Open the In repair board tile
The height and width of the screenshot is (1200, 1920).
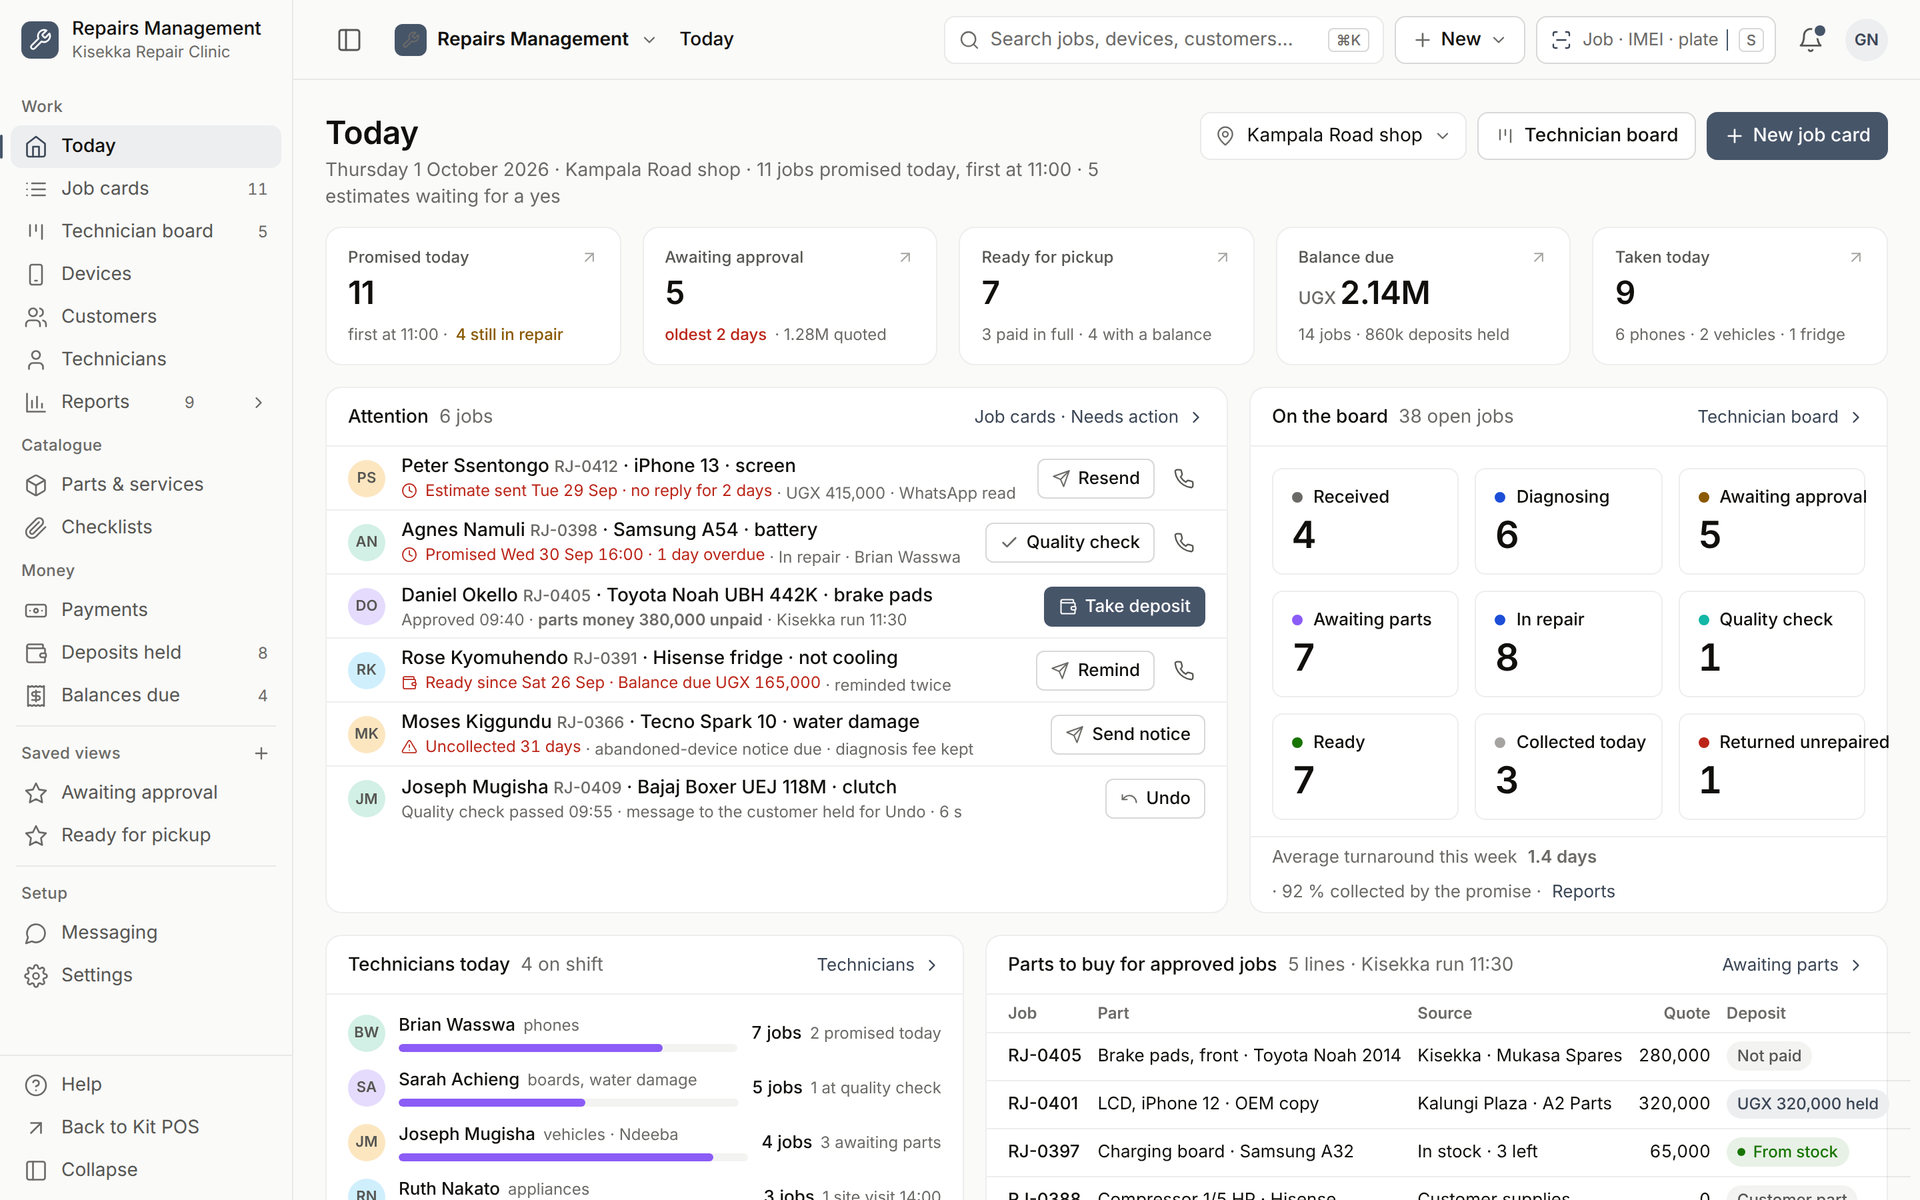[1568, 644]
